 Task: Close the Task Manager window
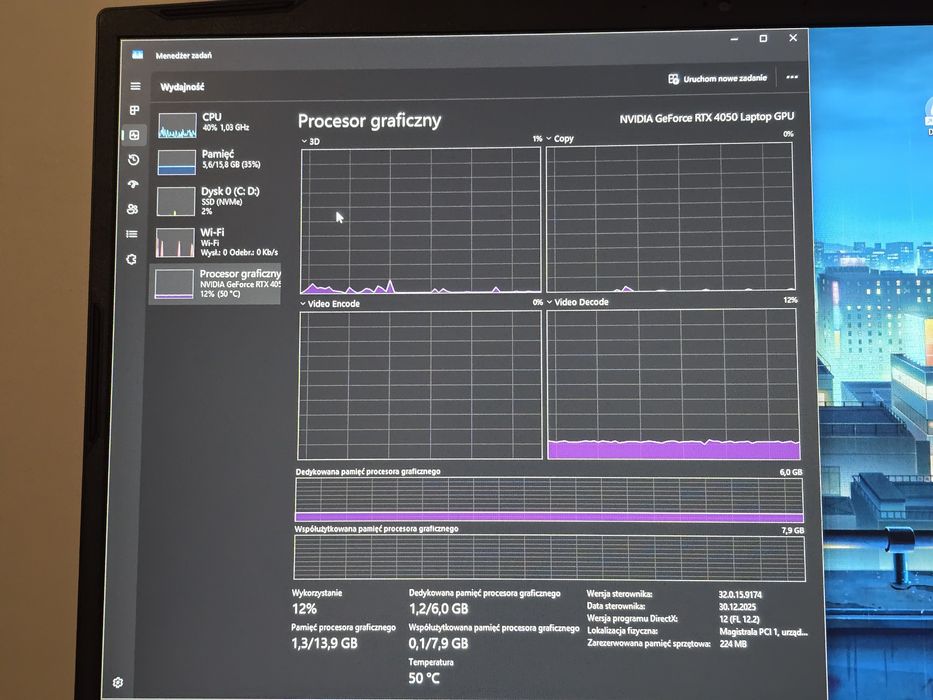pos(793,38)
